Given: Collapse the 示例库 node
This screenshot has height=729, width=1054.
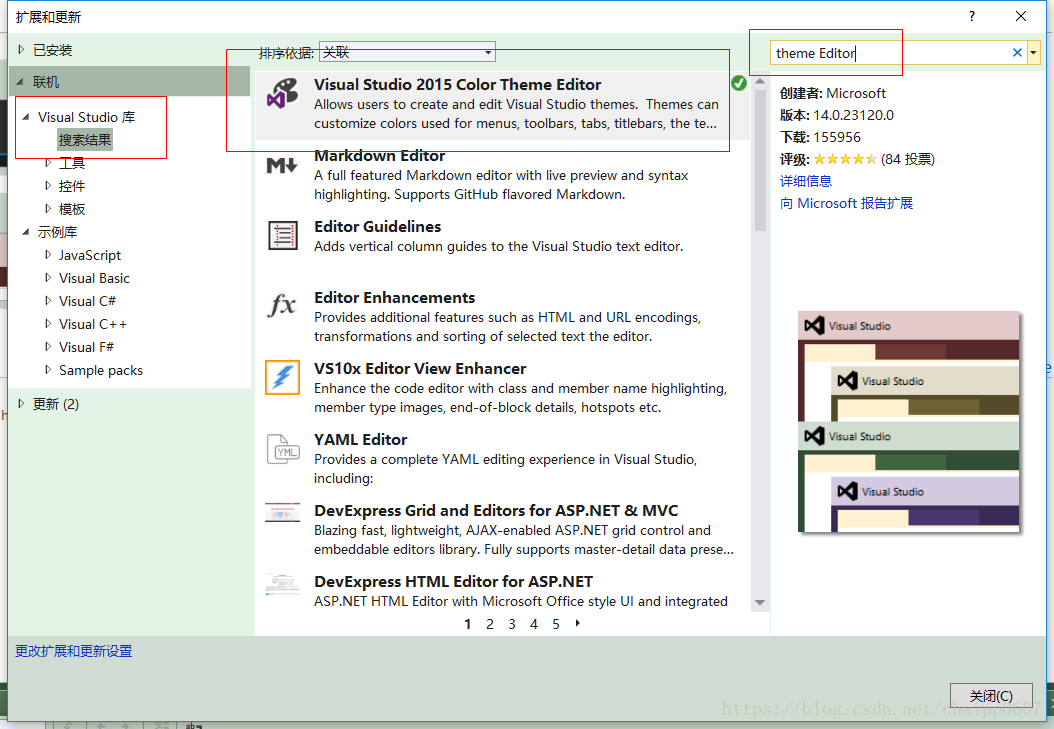Looking at the screenshot, I should pos(26,232).
